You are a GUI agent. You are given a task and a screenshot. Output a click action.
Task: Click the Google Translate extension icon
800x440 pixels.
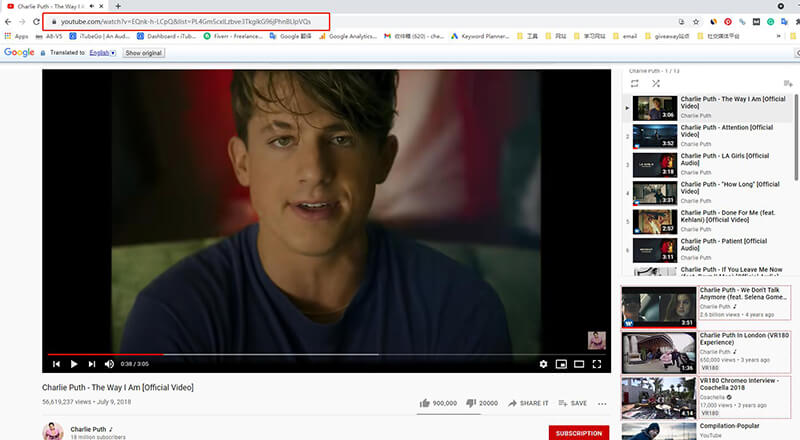tap(784, 21)
